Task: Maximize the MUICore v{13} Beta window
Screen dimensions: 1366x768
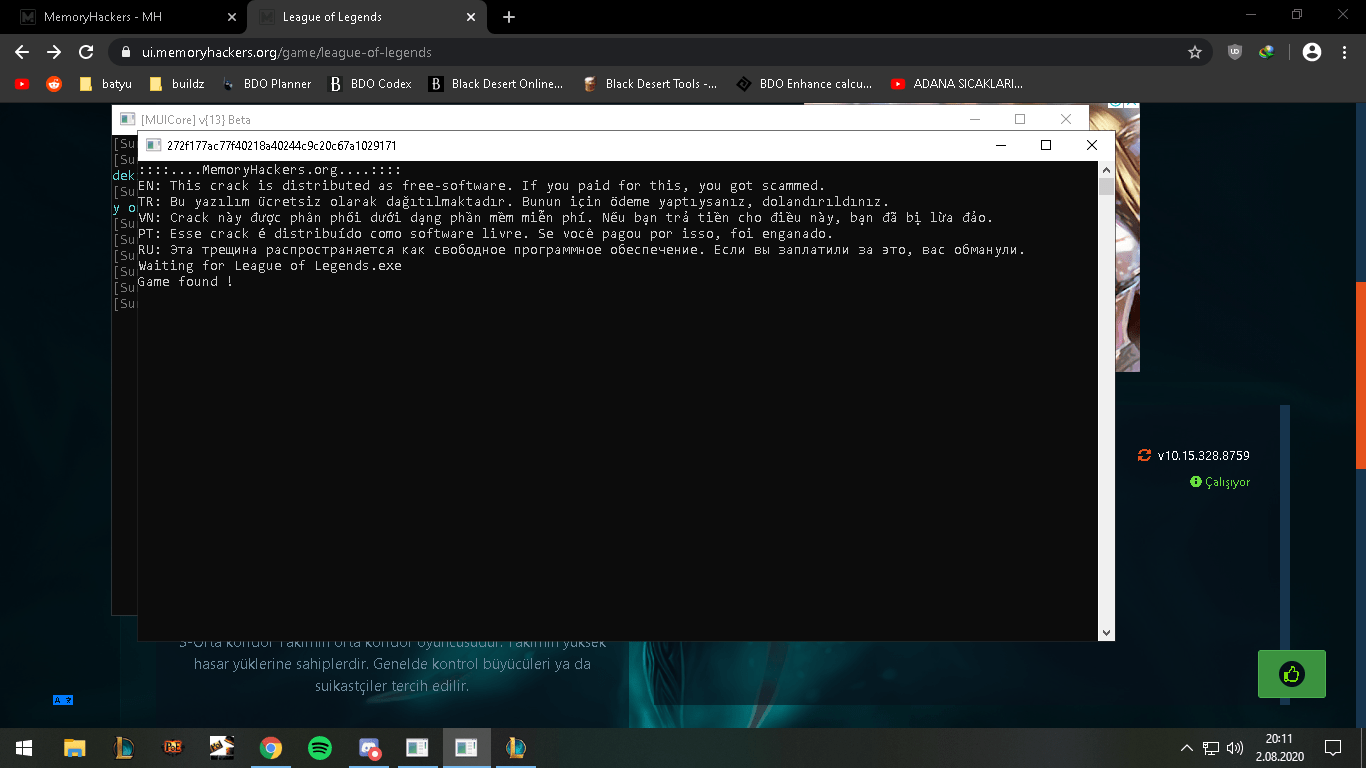Action: [1020, 119]
